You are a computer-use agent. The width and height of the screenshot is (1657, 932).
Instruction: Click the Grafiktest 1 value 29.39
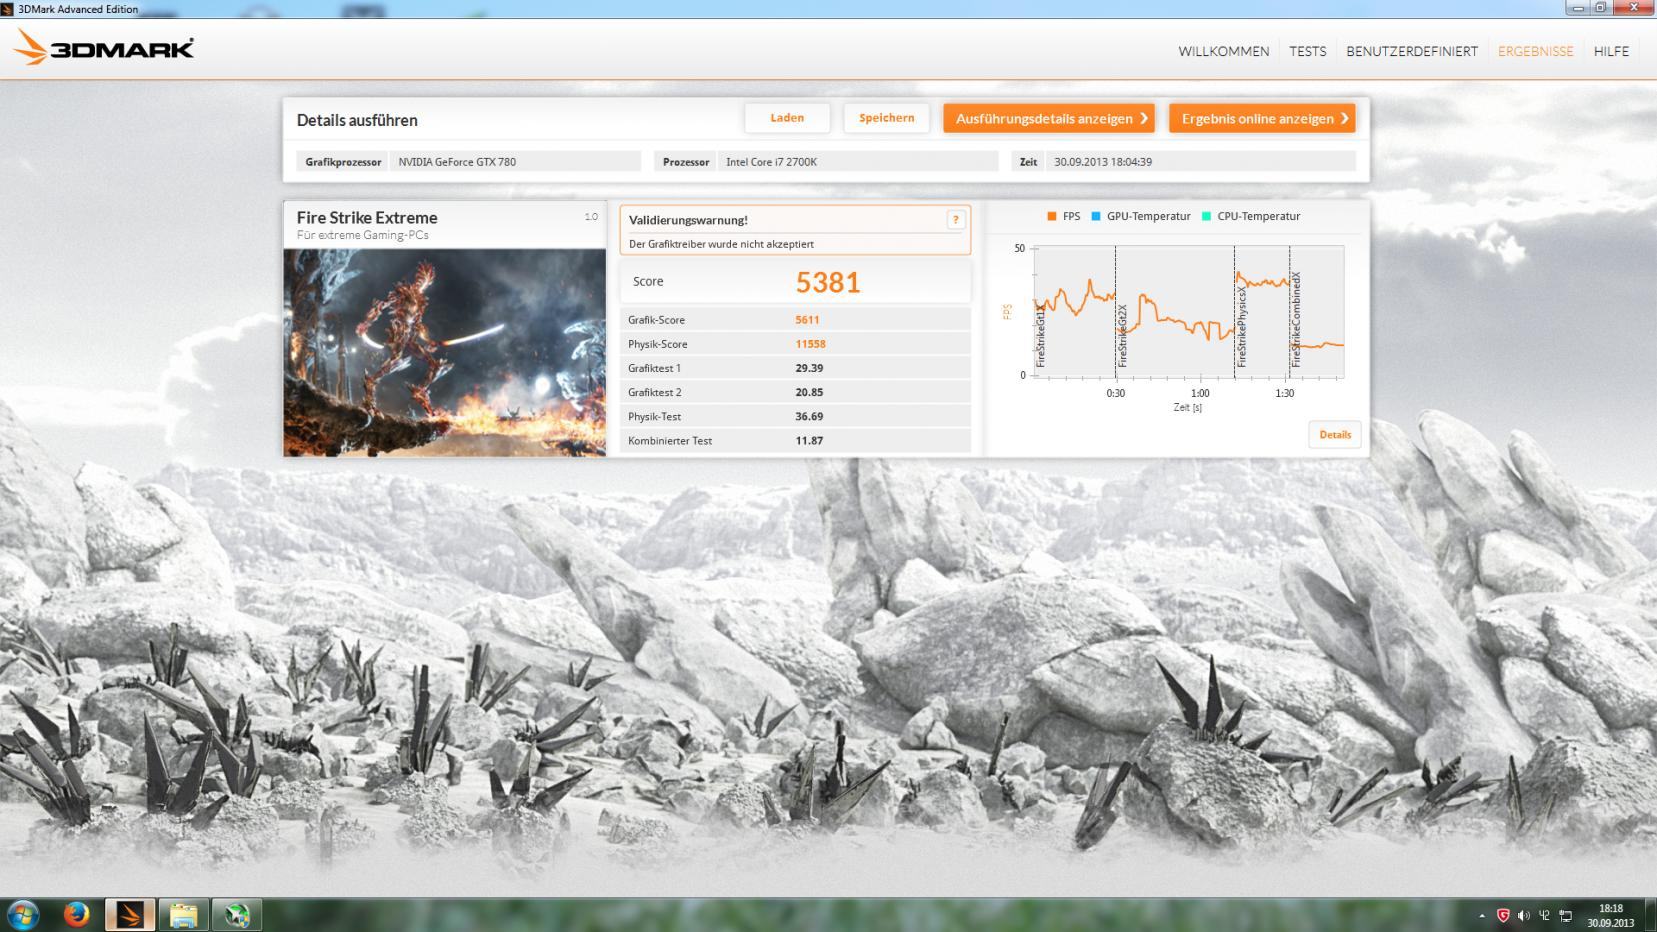click(x=809, y=368)
